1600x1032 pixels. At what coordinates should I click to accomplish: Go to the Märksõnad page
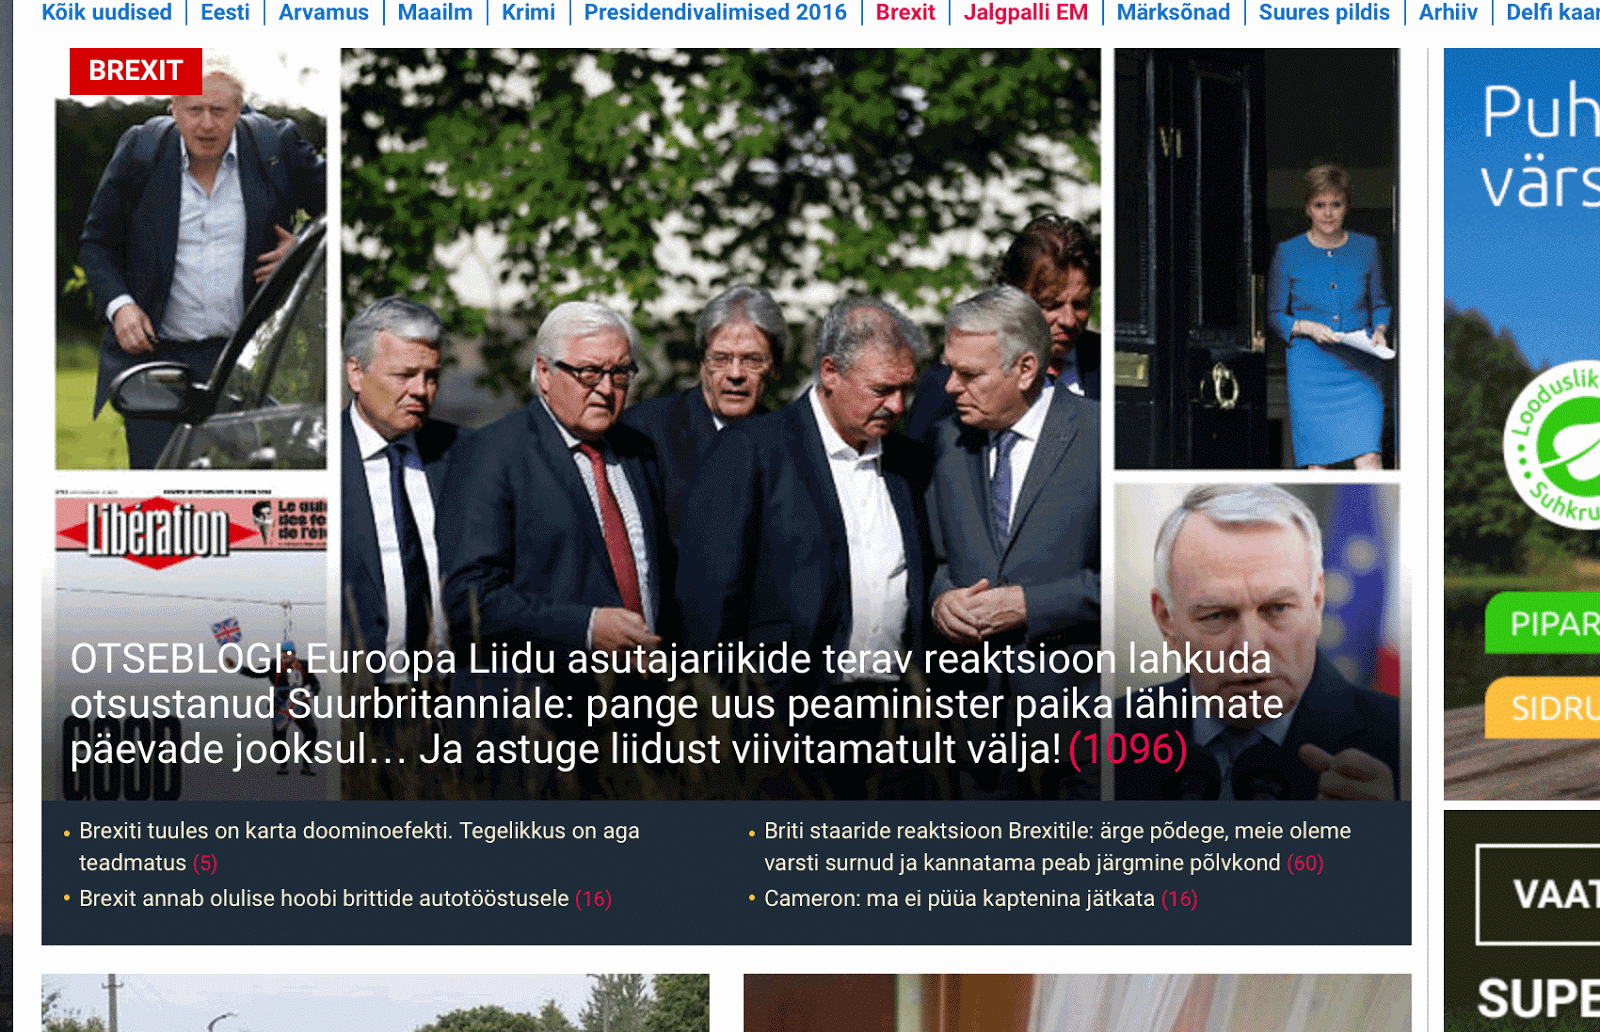(x=1173, y=12)
